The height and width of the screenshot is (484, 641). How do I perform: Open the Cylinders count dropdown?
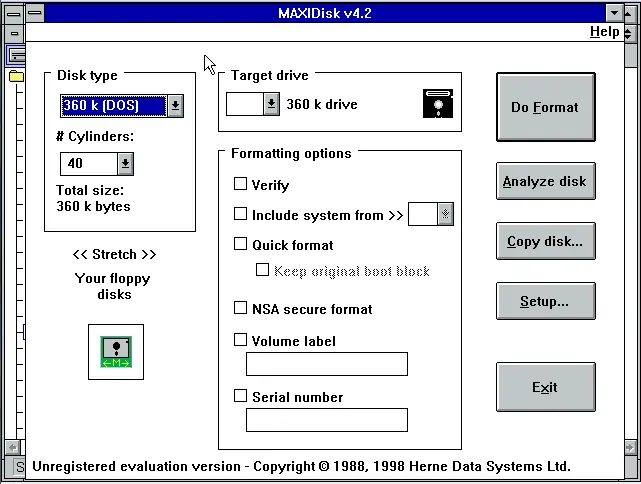coord(125,164)
